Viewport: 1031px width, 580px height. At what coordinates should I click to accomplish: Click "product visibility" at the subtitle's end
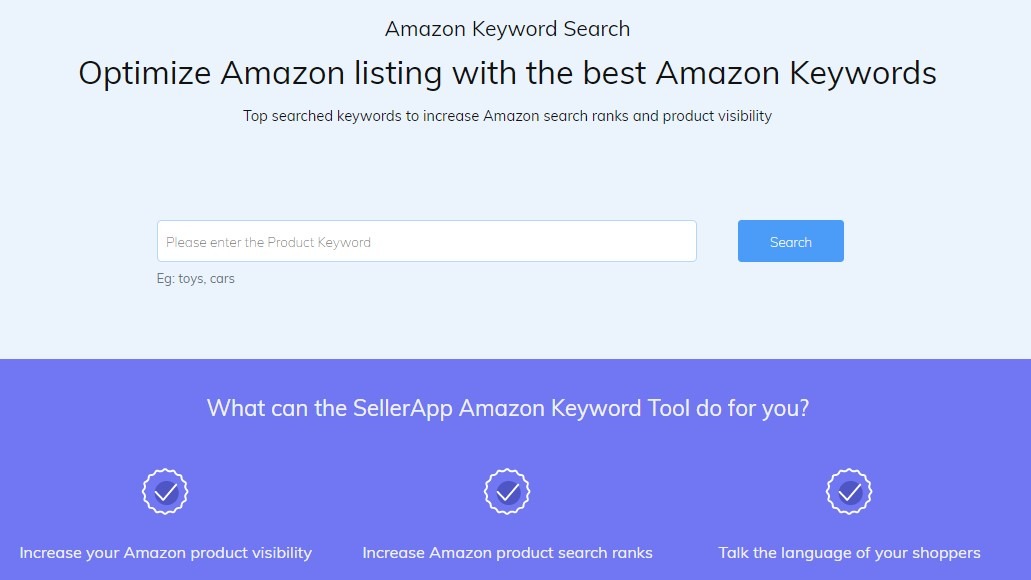tap(716, 116)
